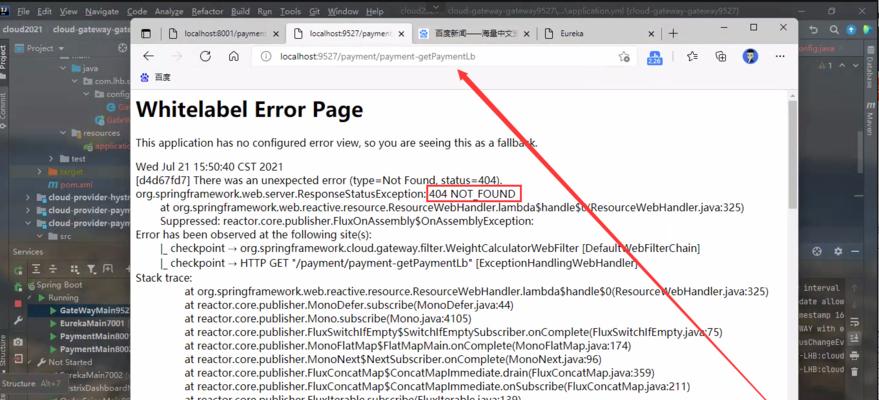Open the 百度 bookmark in favorites bar

[155, 78]
